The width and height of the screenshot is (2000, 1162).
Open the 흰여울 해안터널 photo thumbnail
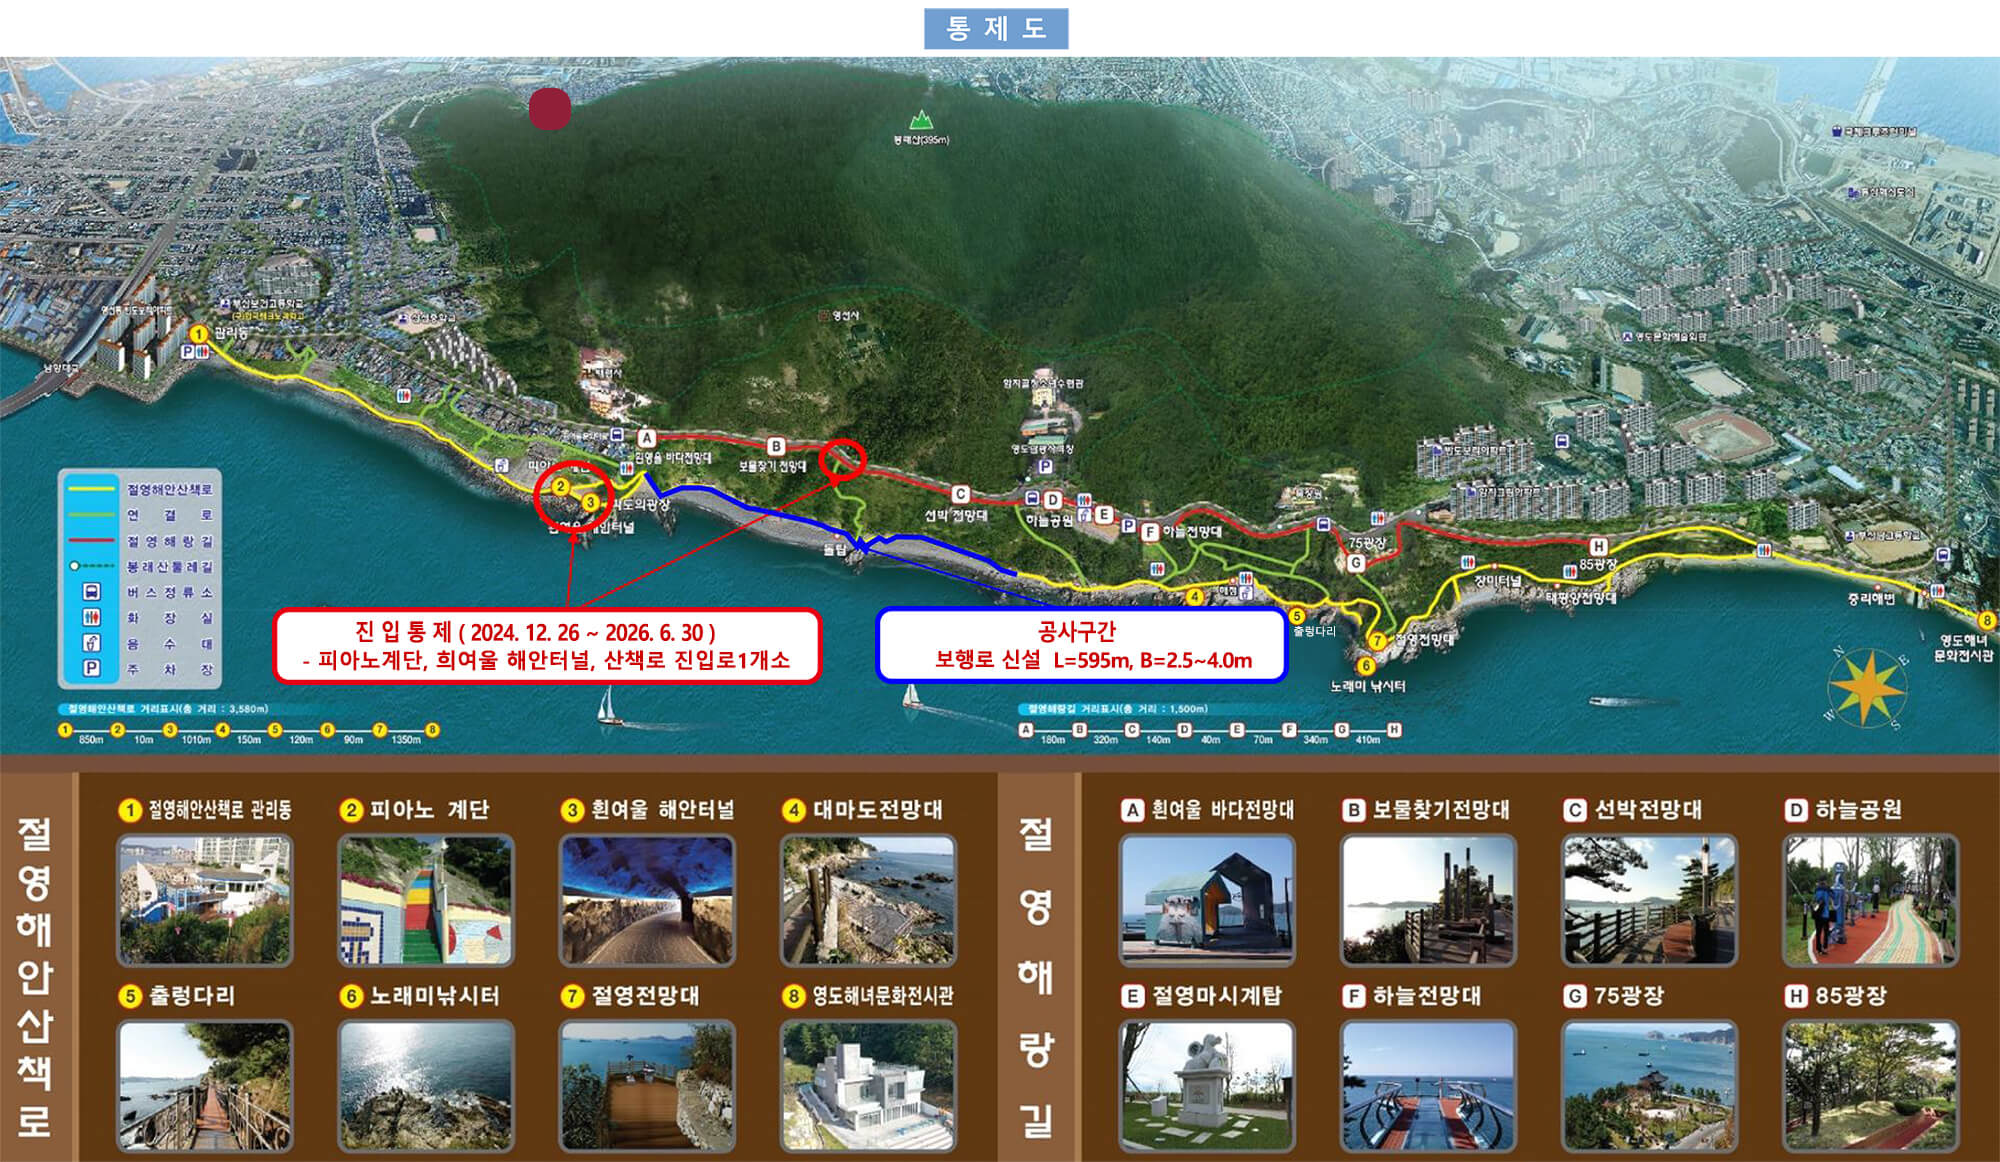click(x=647, y=900)
